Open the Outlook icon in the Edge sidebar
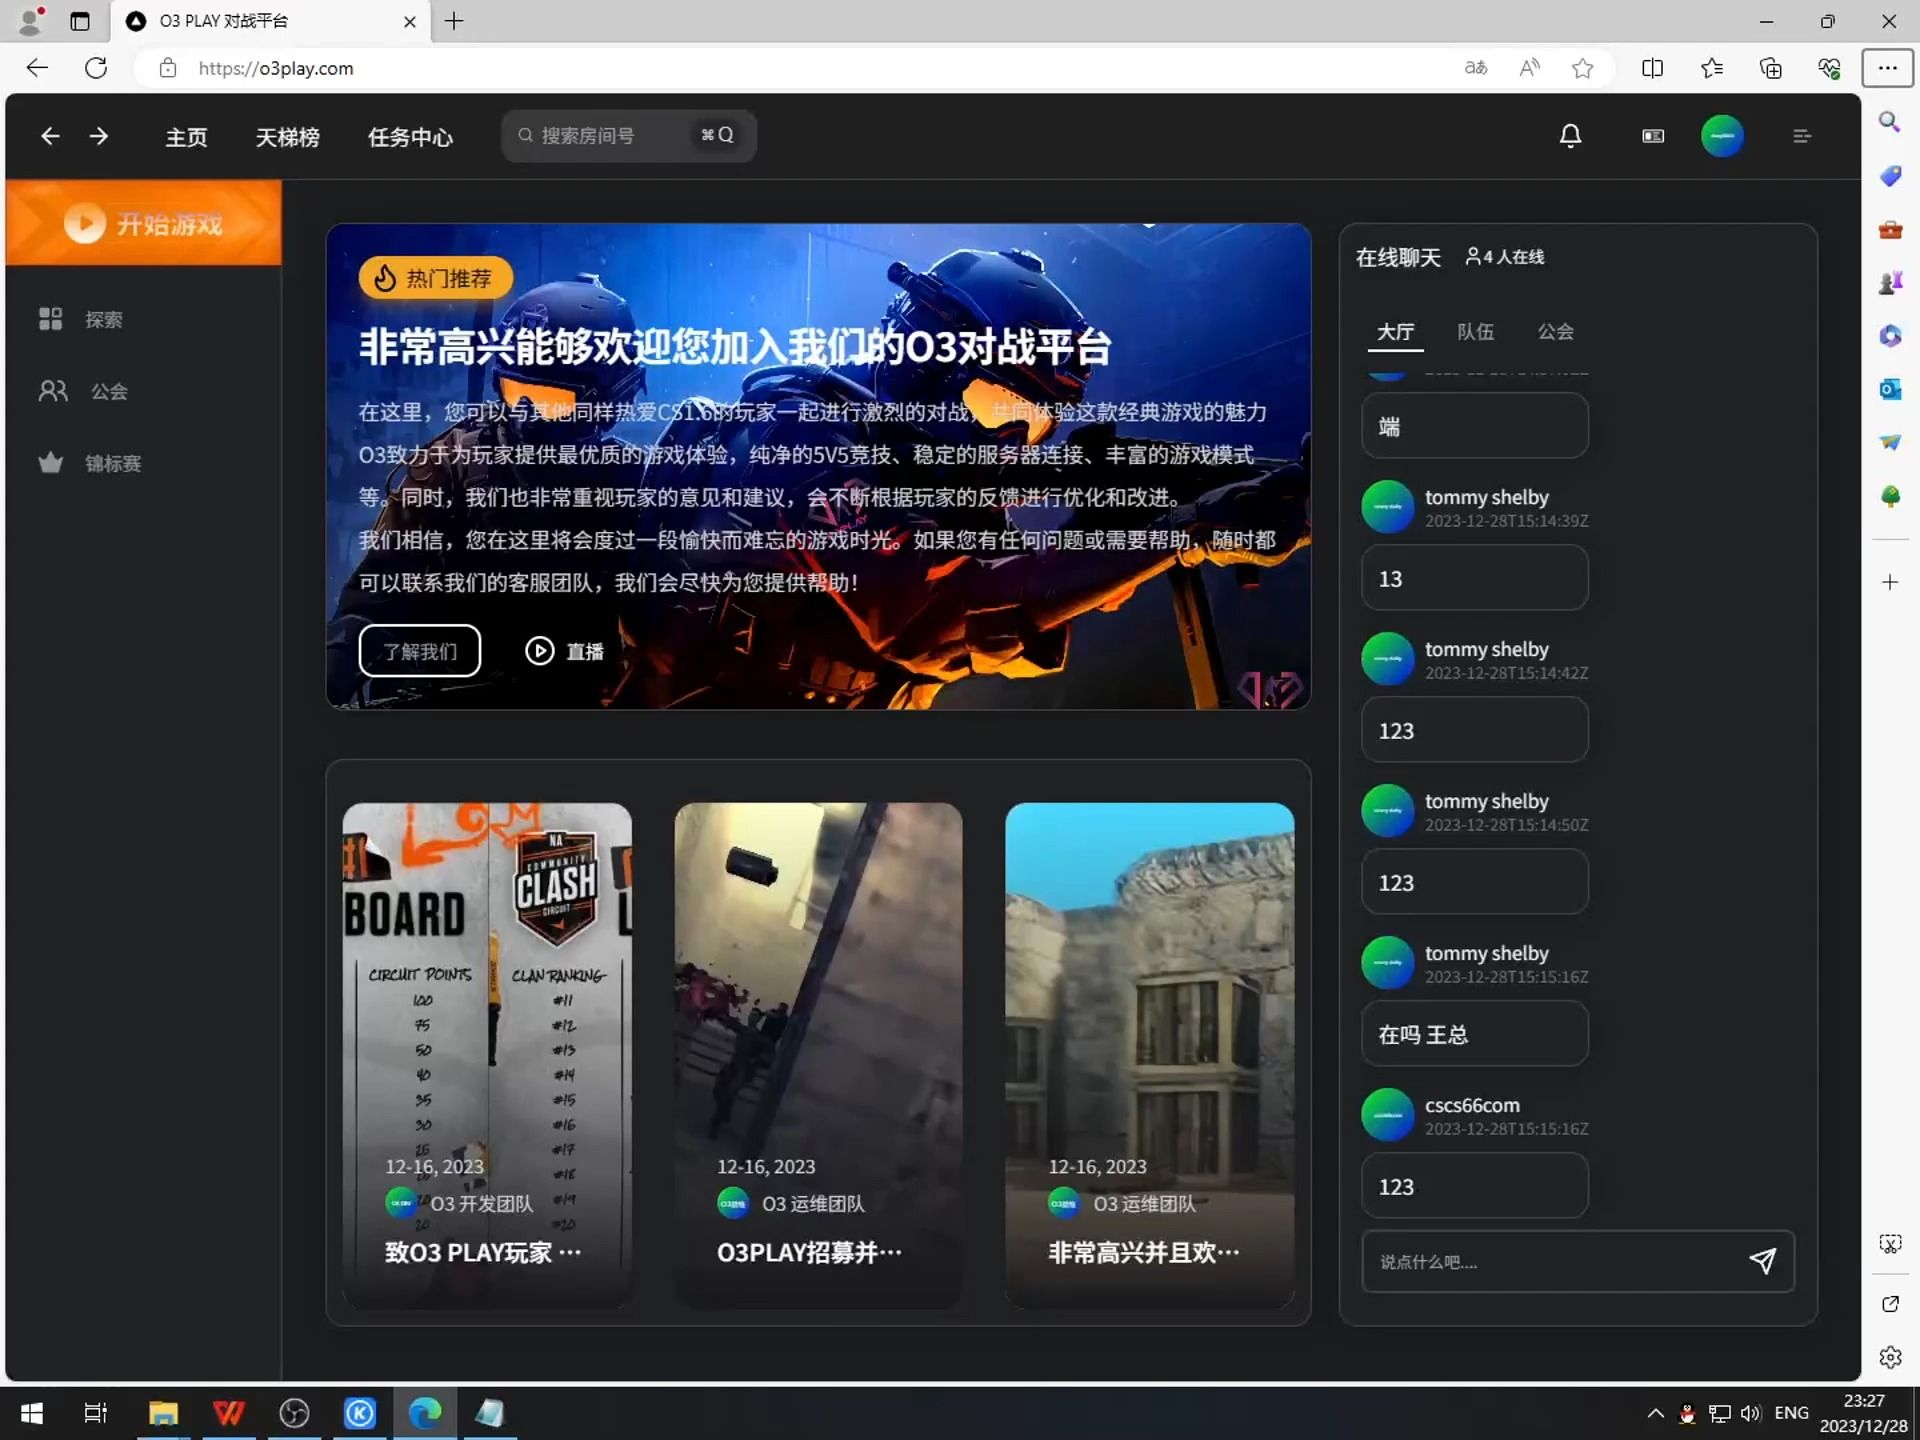The width and height of the screenshot is (1920, 1440). 1889,389
